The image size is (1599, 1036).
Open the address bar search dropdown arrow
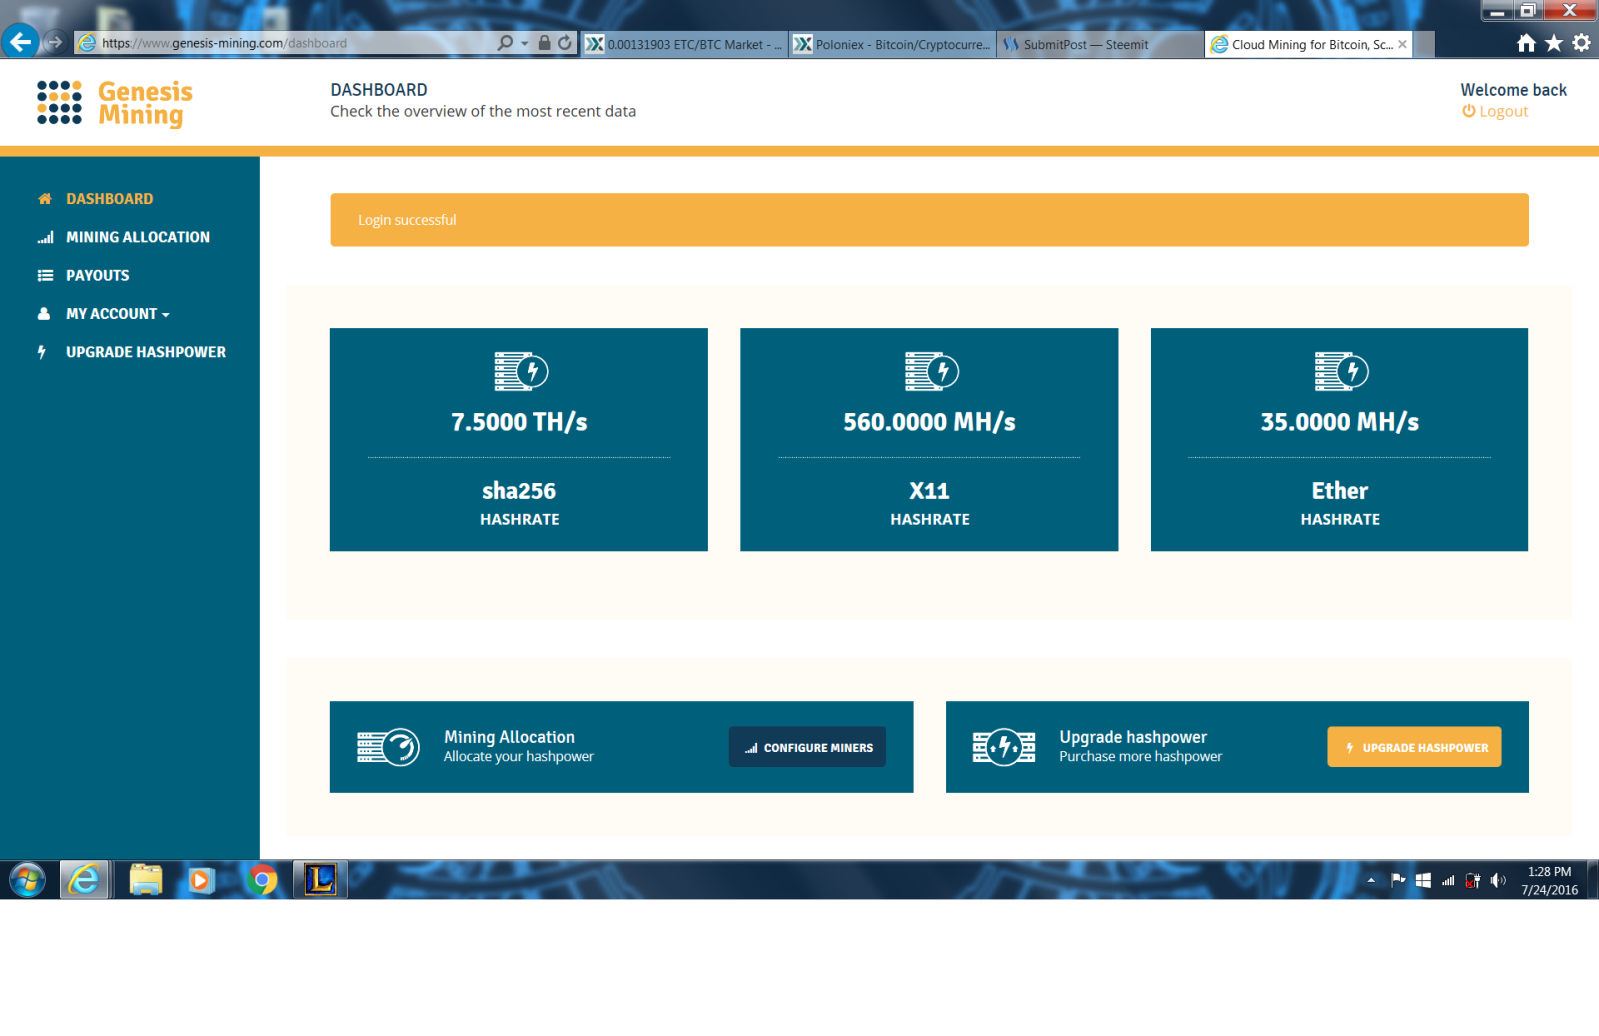(525, 44)
